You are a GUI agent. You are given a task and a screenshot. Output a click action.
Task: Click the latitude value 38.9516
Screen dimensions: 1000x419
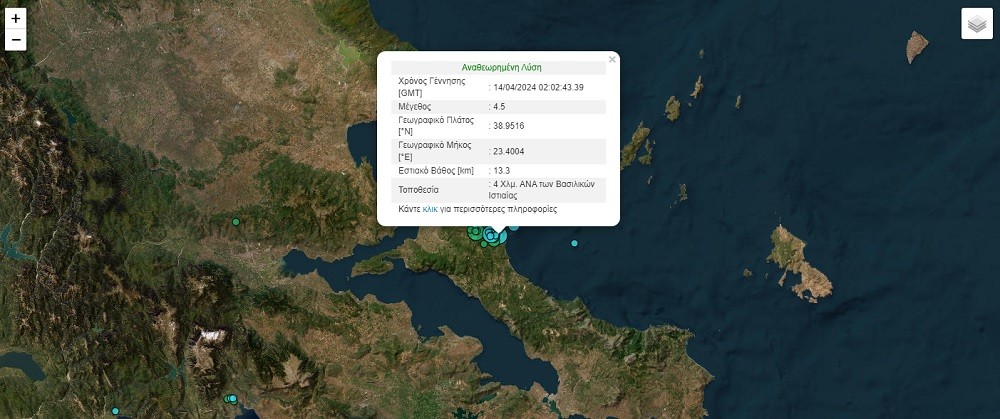click(x=510, y=125)
